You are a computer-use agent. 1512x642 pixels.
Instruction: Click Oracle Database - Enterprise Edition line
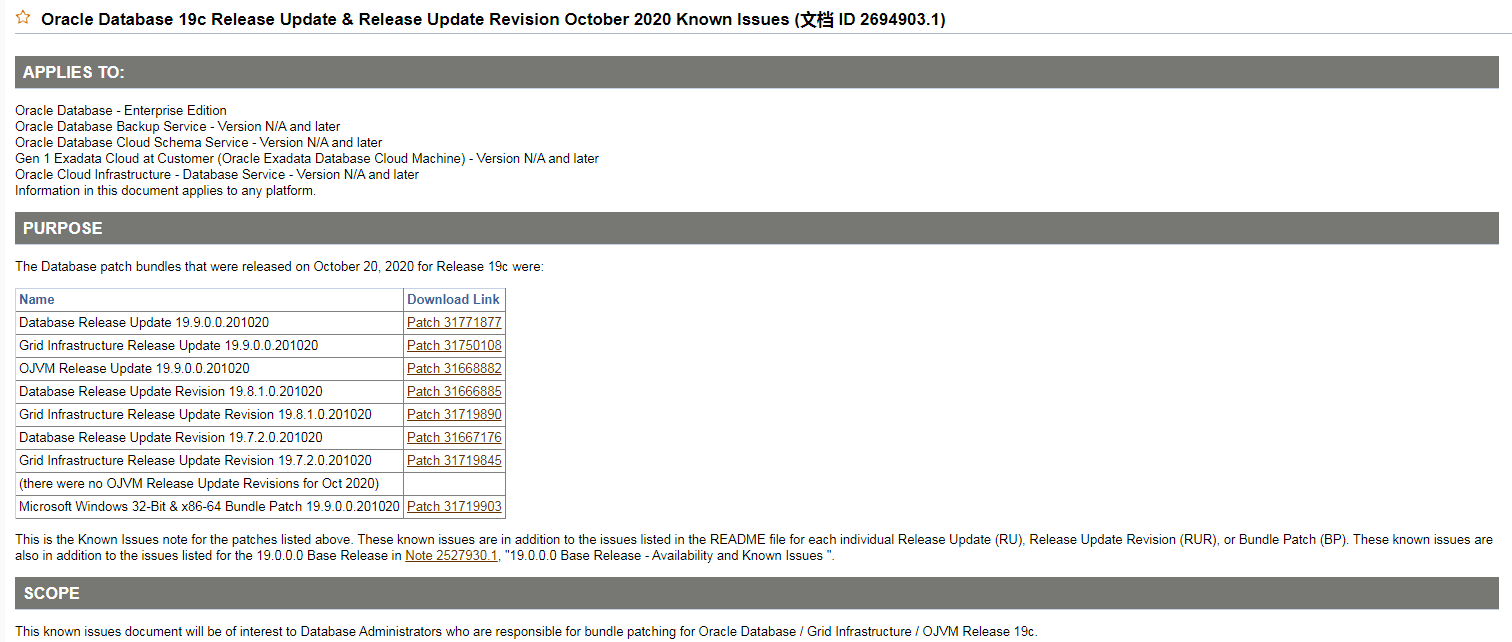coord(121,110)
